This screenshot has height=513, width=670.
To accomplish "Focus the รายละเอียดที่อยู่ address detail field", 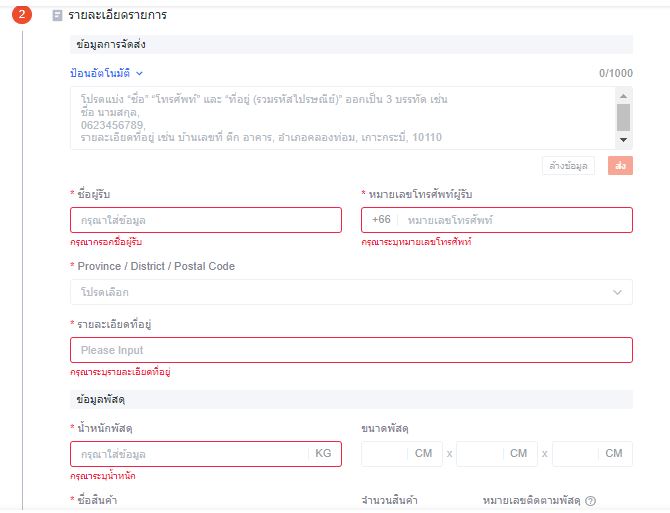I will click(x=351, y=350).
